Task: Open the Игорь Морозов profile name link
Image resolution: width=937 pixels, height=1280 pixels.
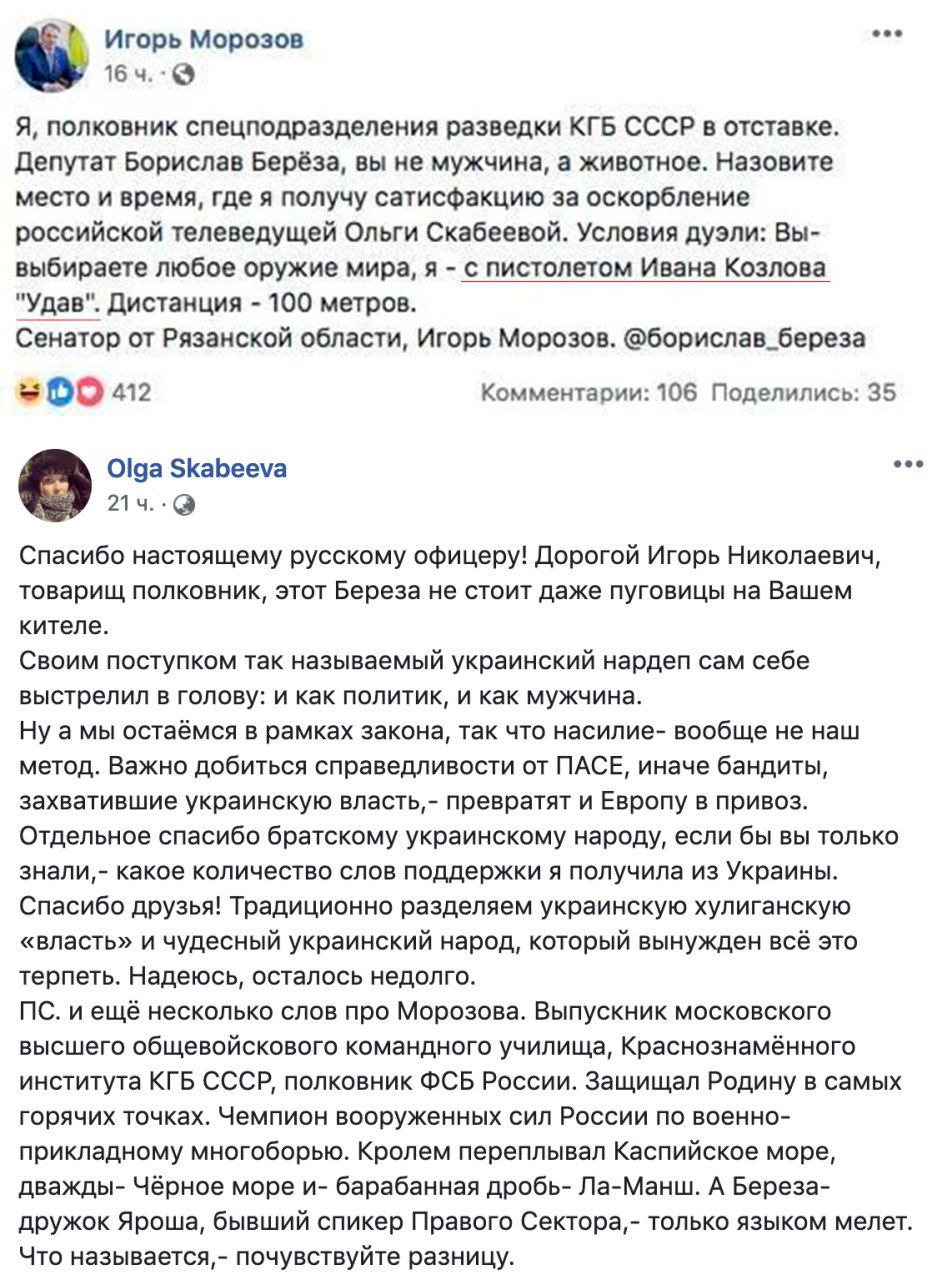Action: pyautogui.click(x=204, y=40)
